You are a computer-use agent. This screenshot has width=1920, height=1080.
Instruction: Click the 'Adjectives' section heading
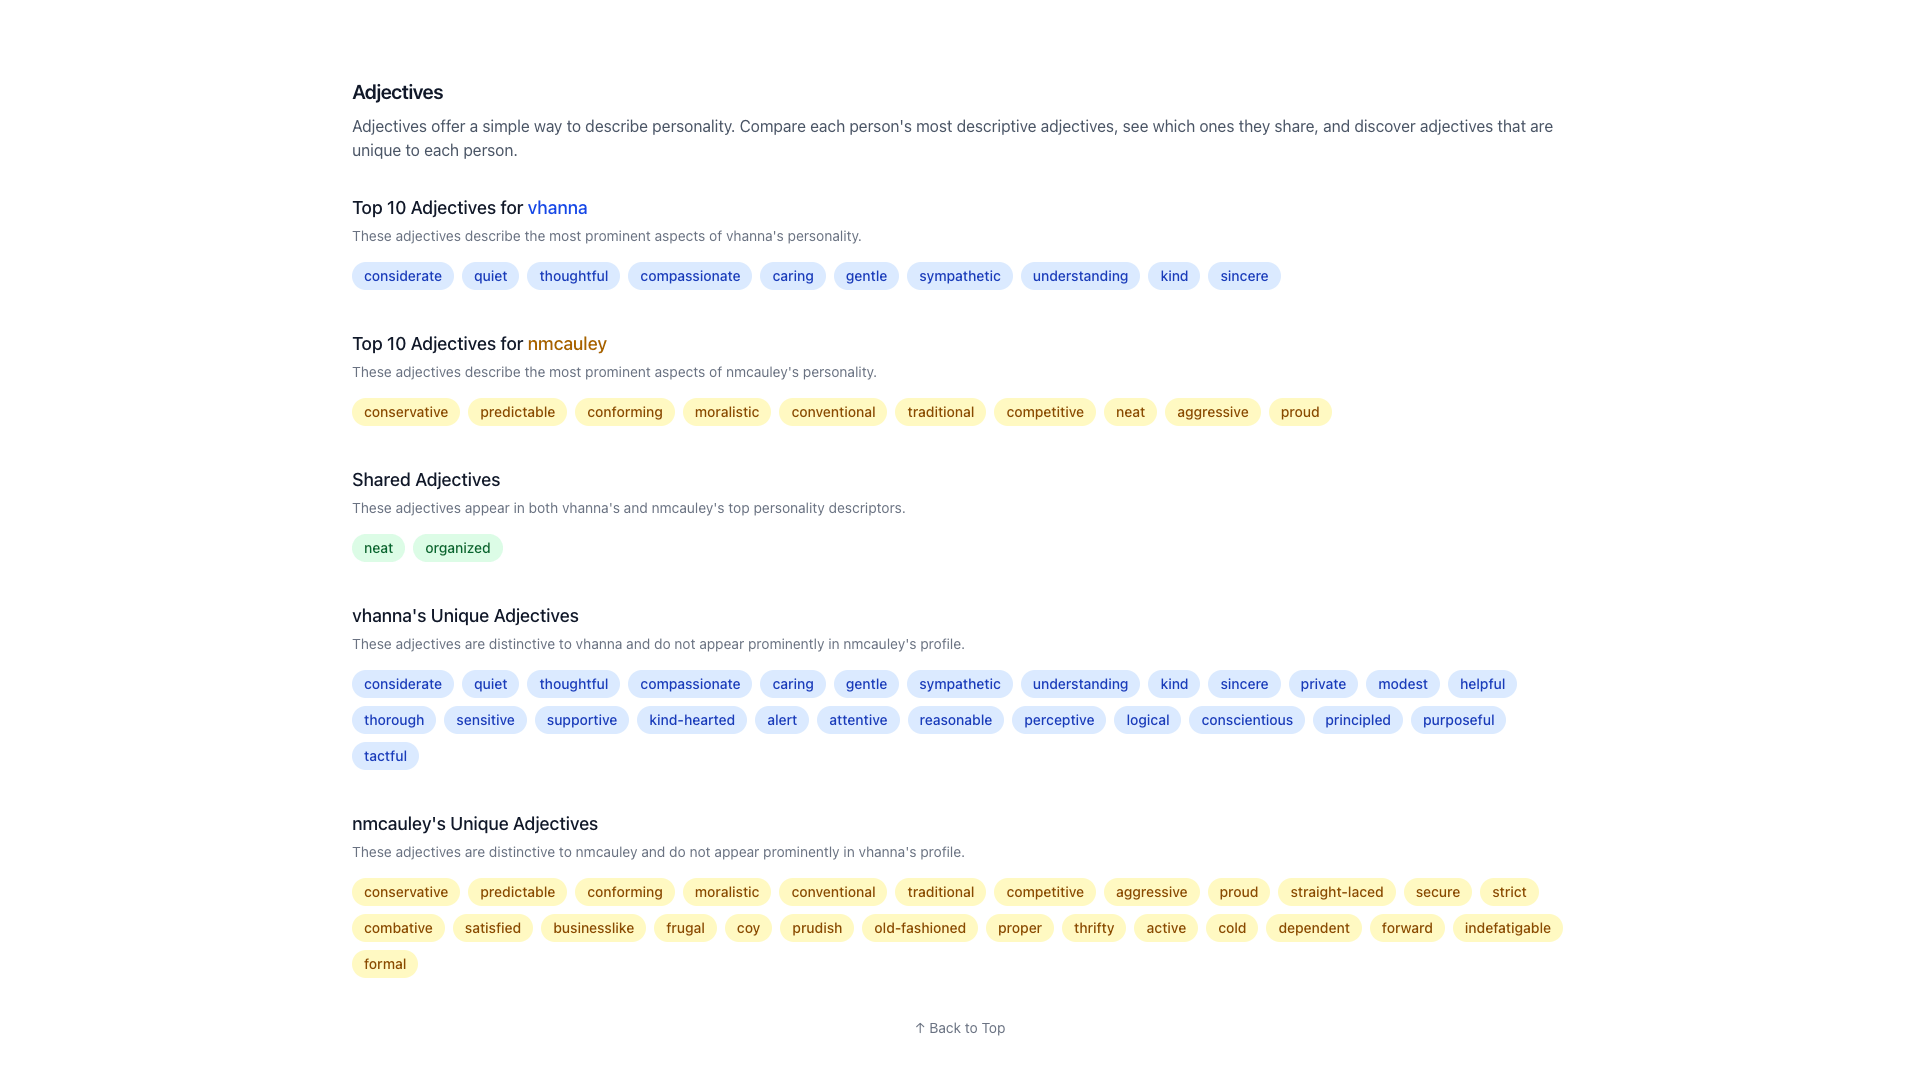pyautogui.click(x=397, y=92)
